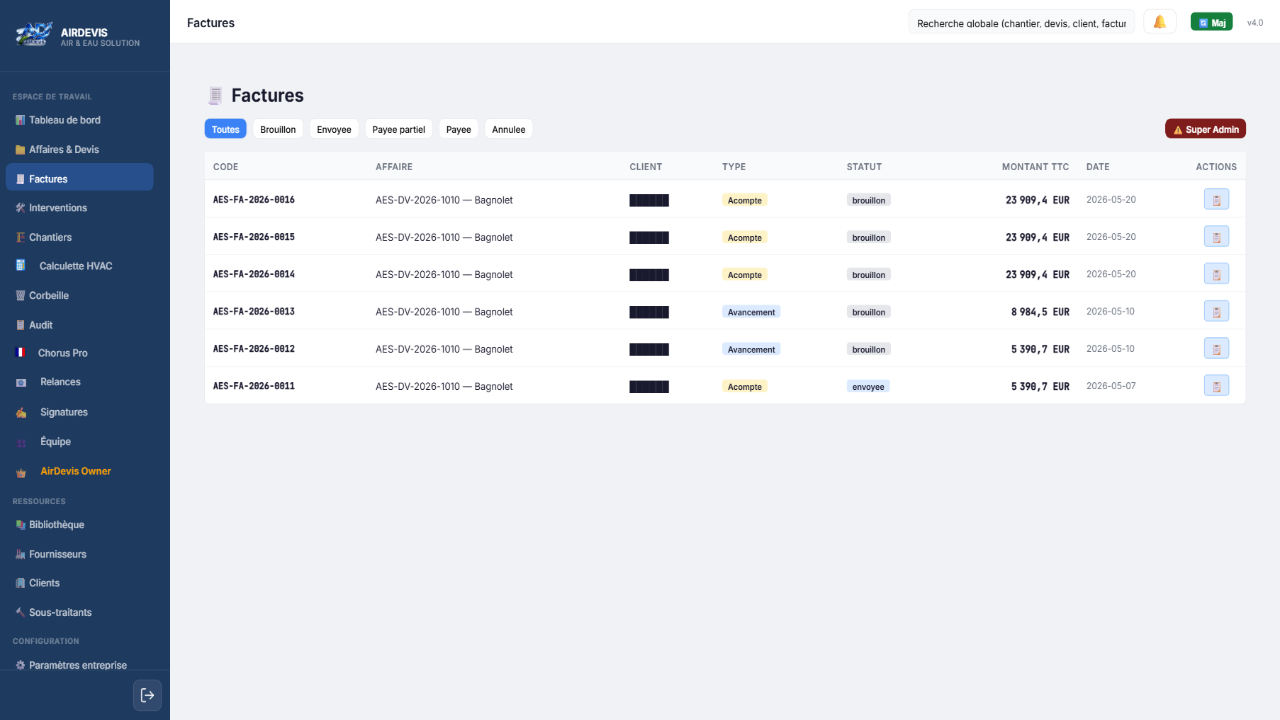This screenshot has width=1280, height=720.
Task: Click v4.0 version label
Action: [x=1255, y=22]
